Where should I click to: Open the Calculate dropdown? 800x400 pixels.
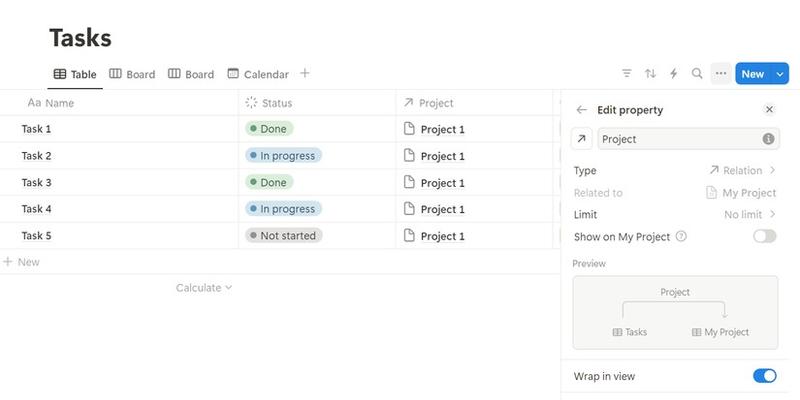204,288
